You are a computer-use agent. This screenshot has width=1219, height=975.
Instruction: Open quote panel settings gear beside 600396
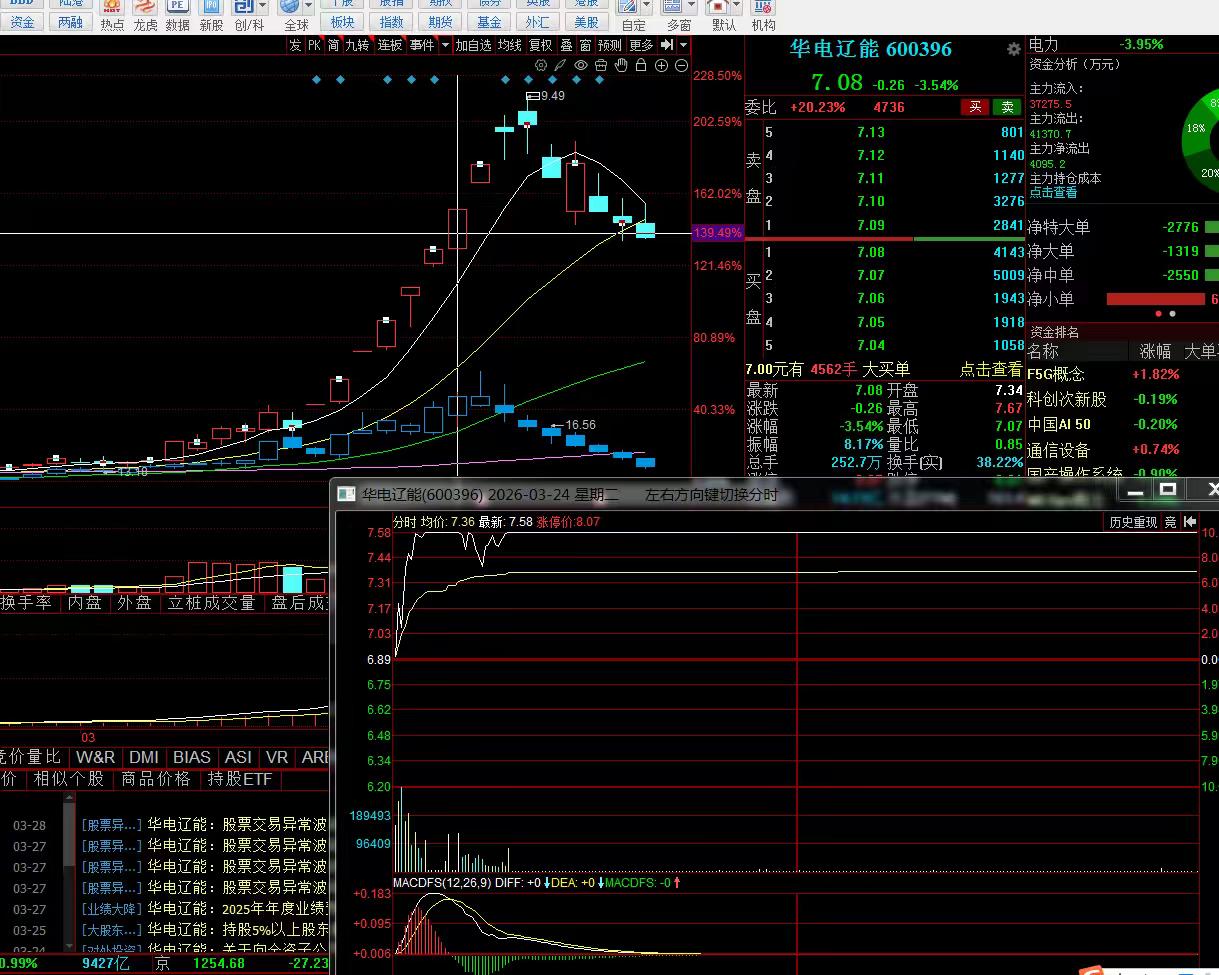(1014, 49)
